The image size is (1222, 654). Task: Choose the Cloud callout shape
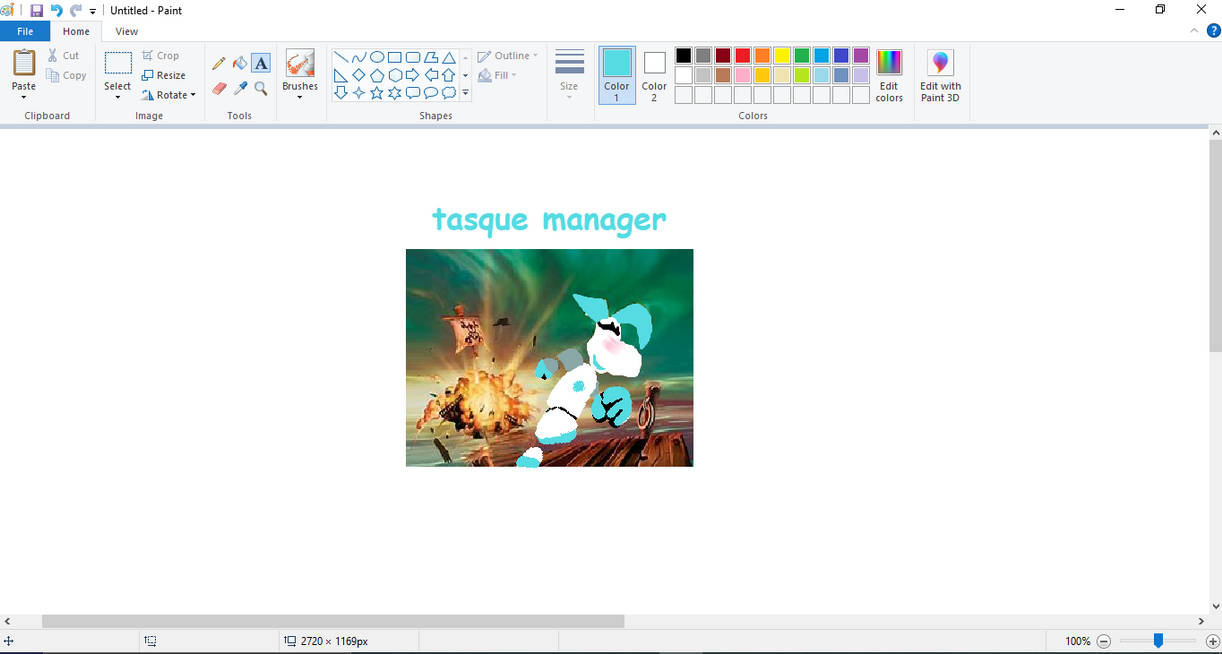(x=449, y=93)
